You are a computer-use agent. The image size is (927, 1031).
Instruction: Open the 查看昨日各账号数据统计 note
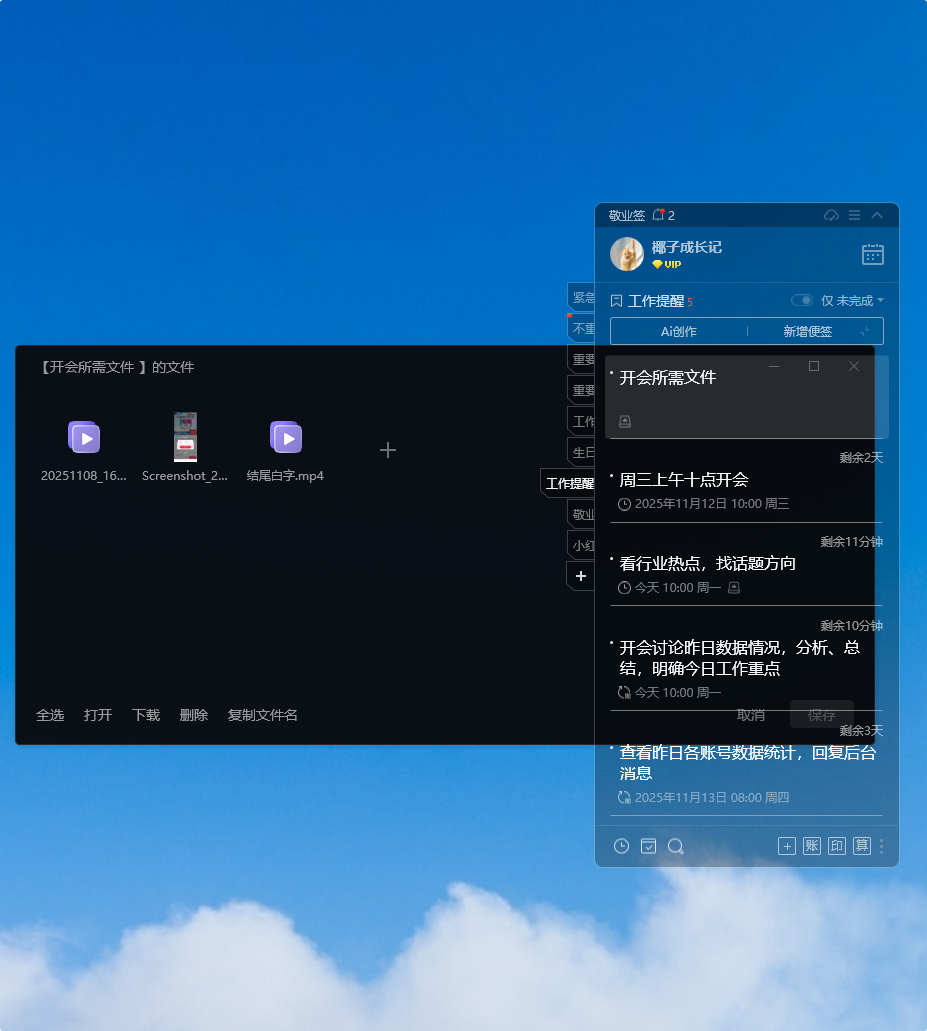coord(748,763)
